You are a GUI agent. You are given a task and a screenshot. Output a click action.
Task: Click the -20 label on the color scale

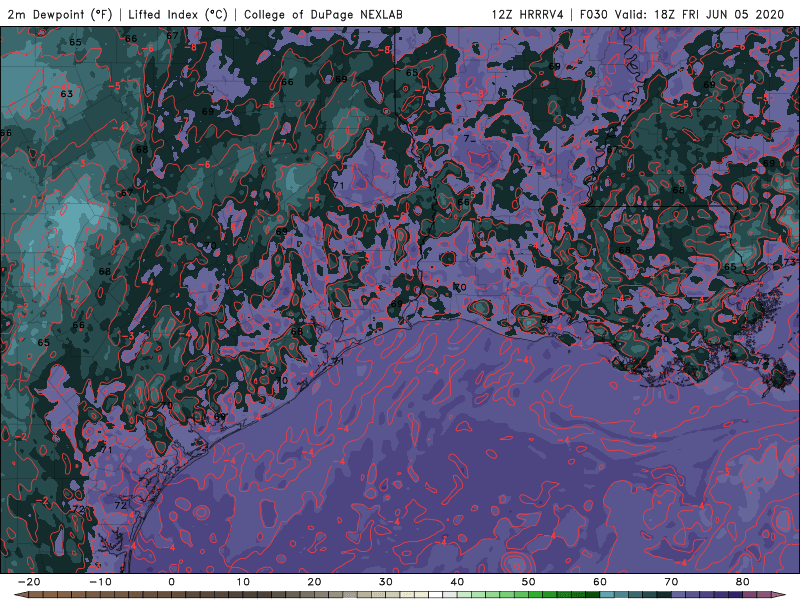[29, 582]
